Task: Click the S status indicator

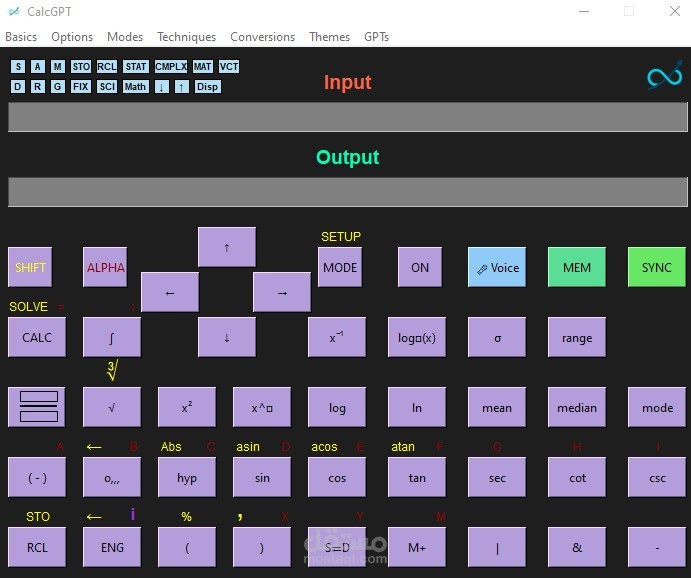Action: tap(18, 67)
